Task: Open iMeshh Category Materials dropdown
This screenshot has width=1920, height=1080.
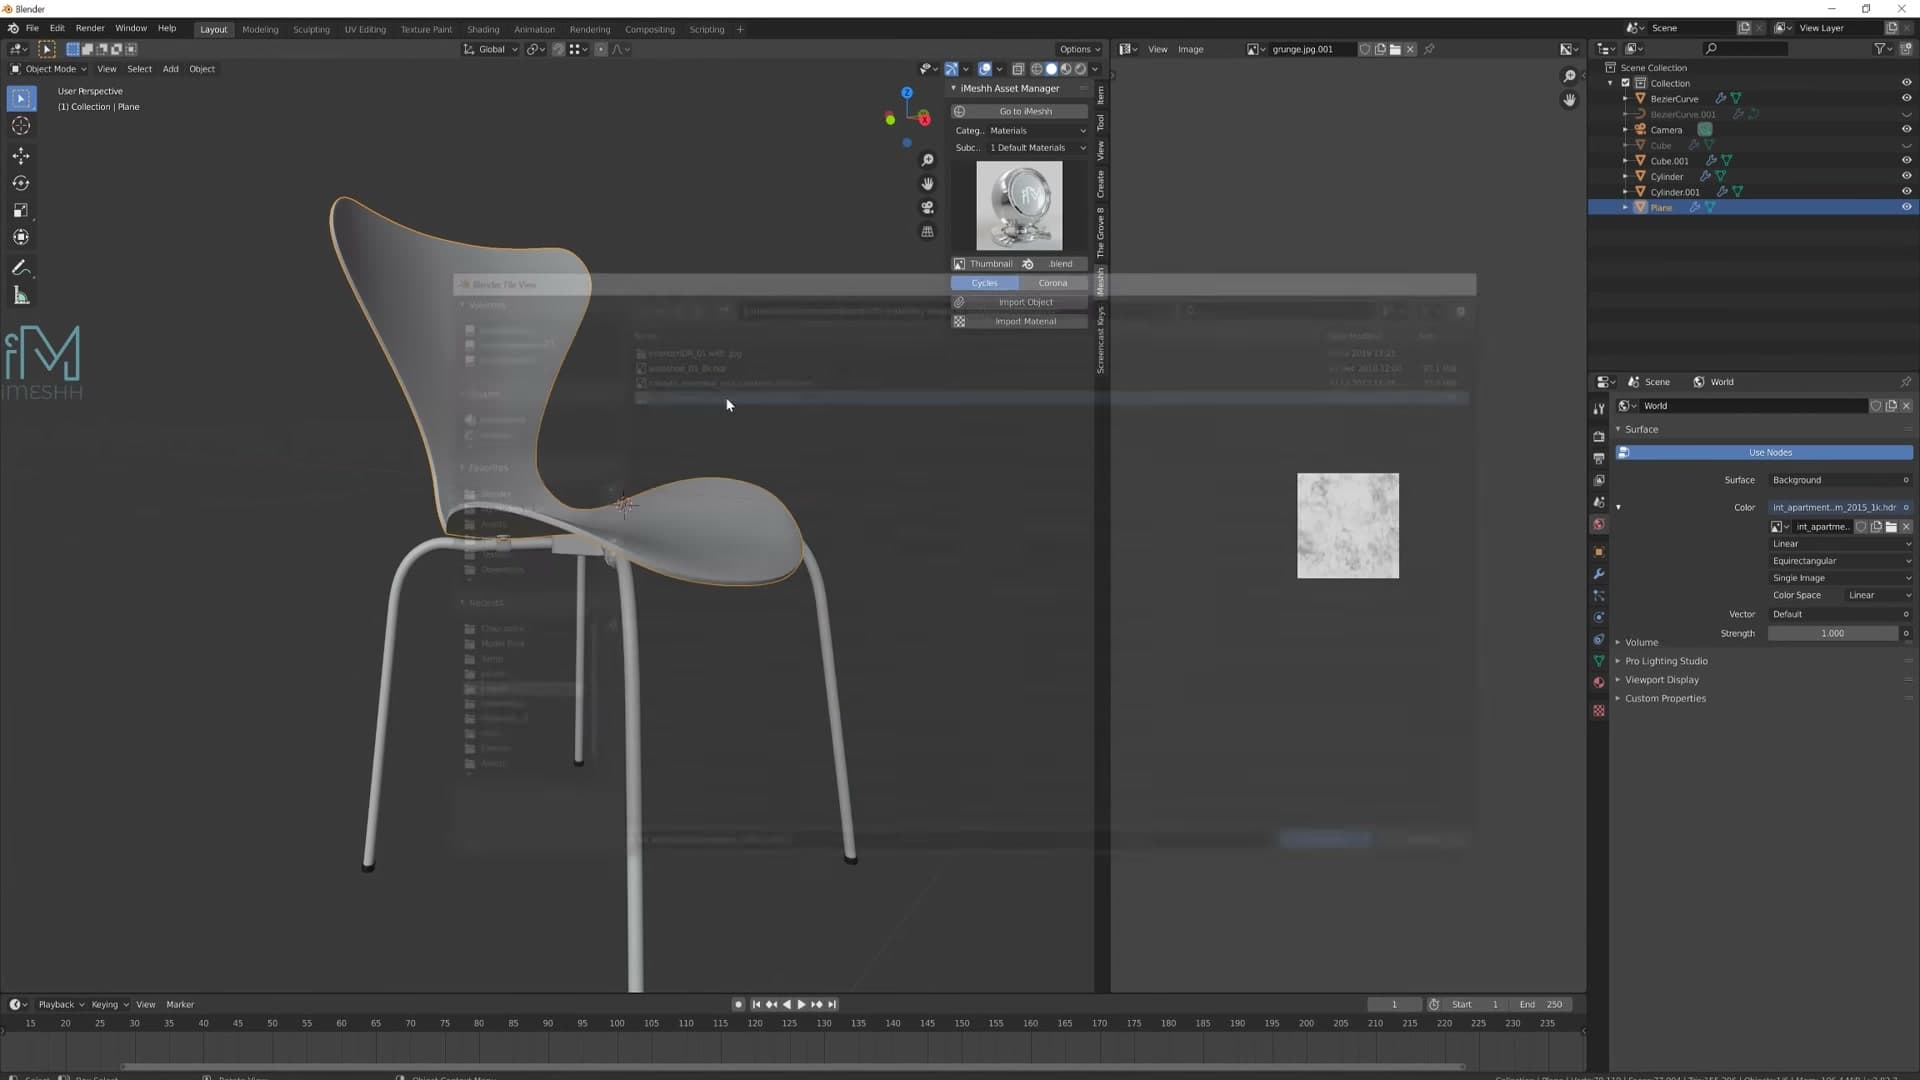Action: coord(1037,130)
